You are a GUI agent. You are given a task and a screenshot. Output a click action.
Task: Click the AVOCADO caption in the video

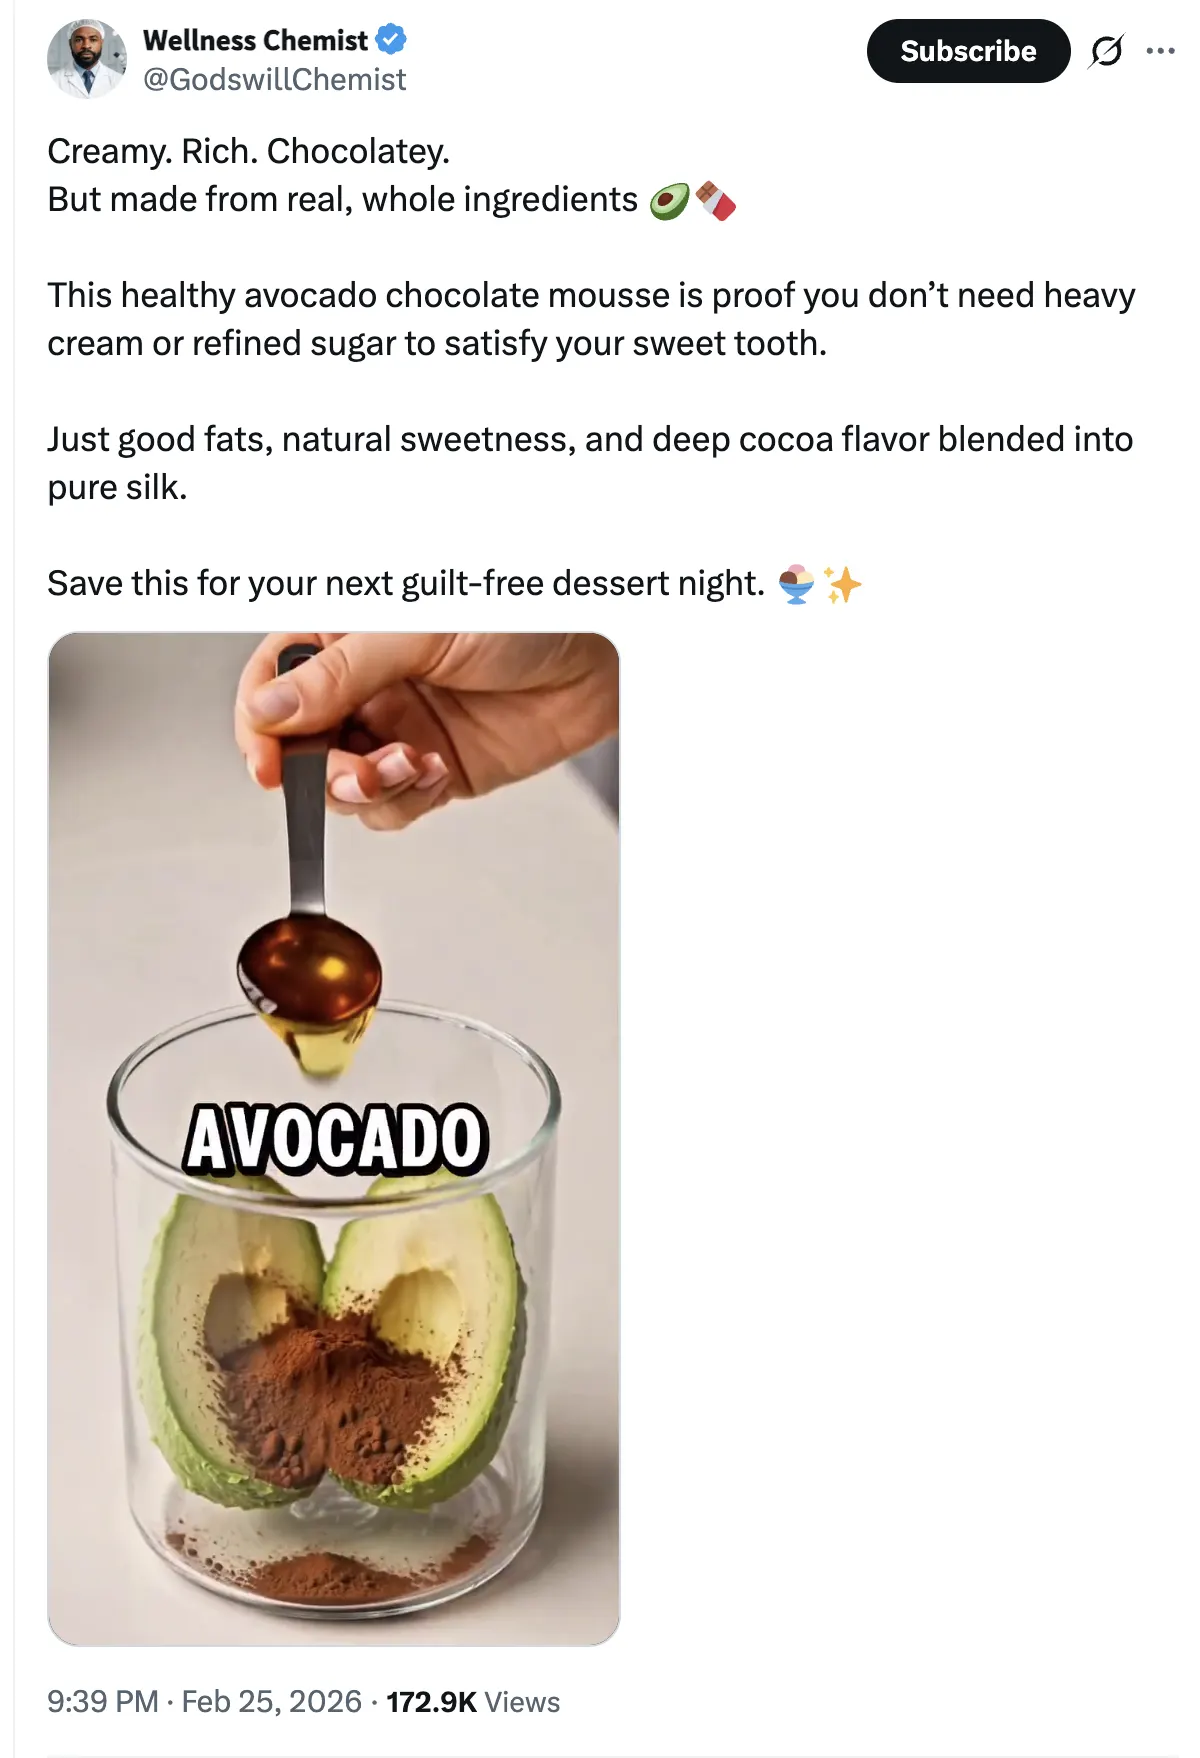336,1139
